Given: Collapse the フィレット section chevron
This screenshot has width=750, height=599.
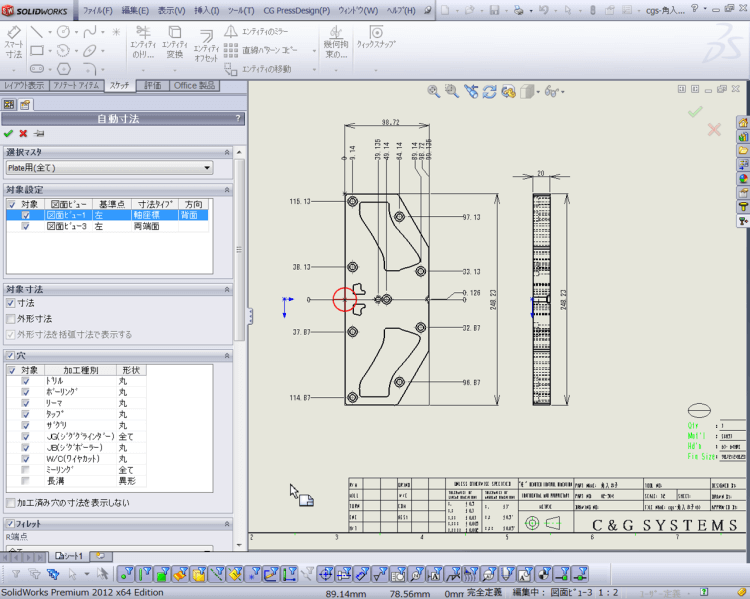Looking at the screenshot, I should point(227,524).
